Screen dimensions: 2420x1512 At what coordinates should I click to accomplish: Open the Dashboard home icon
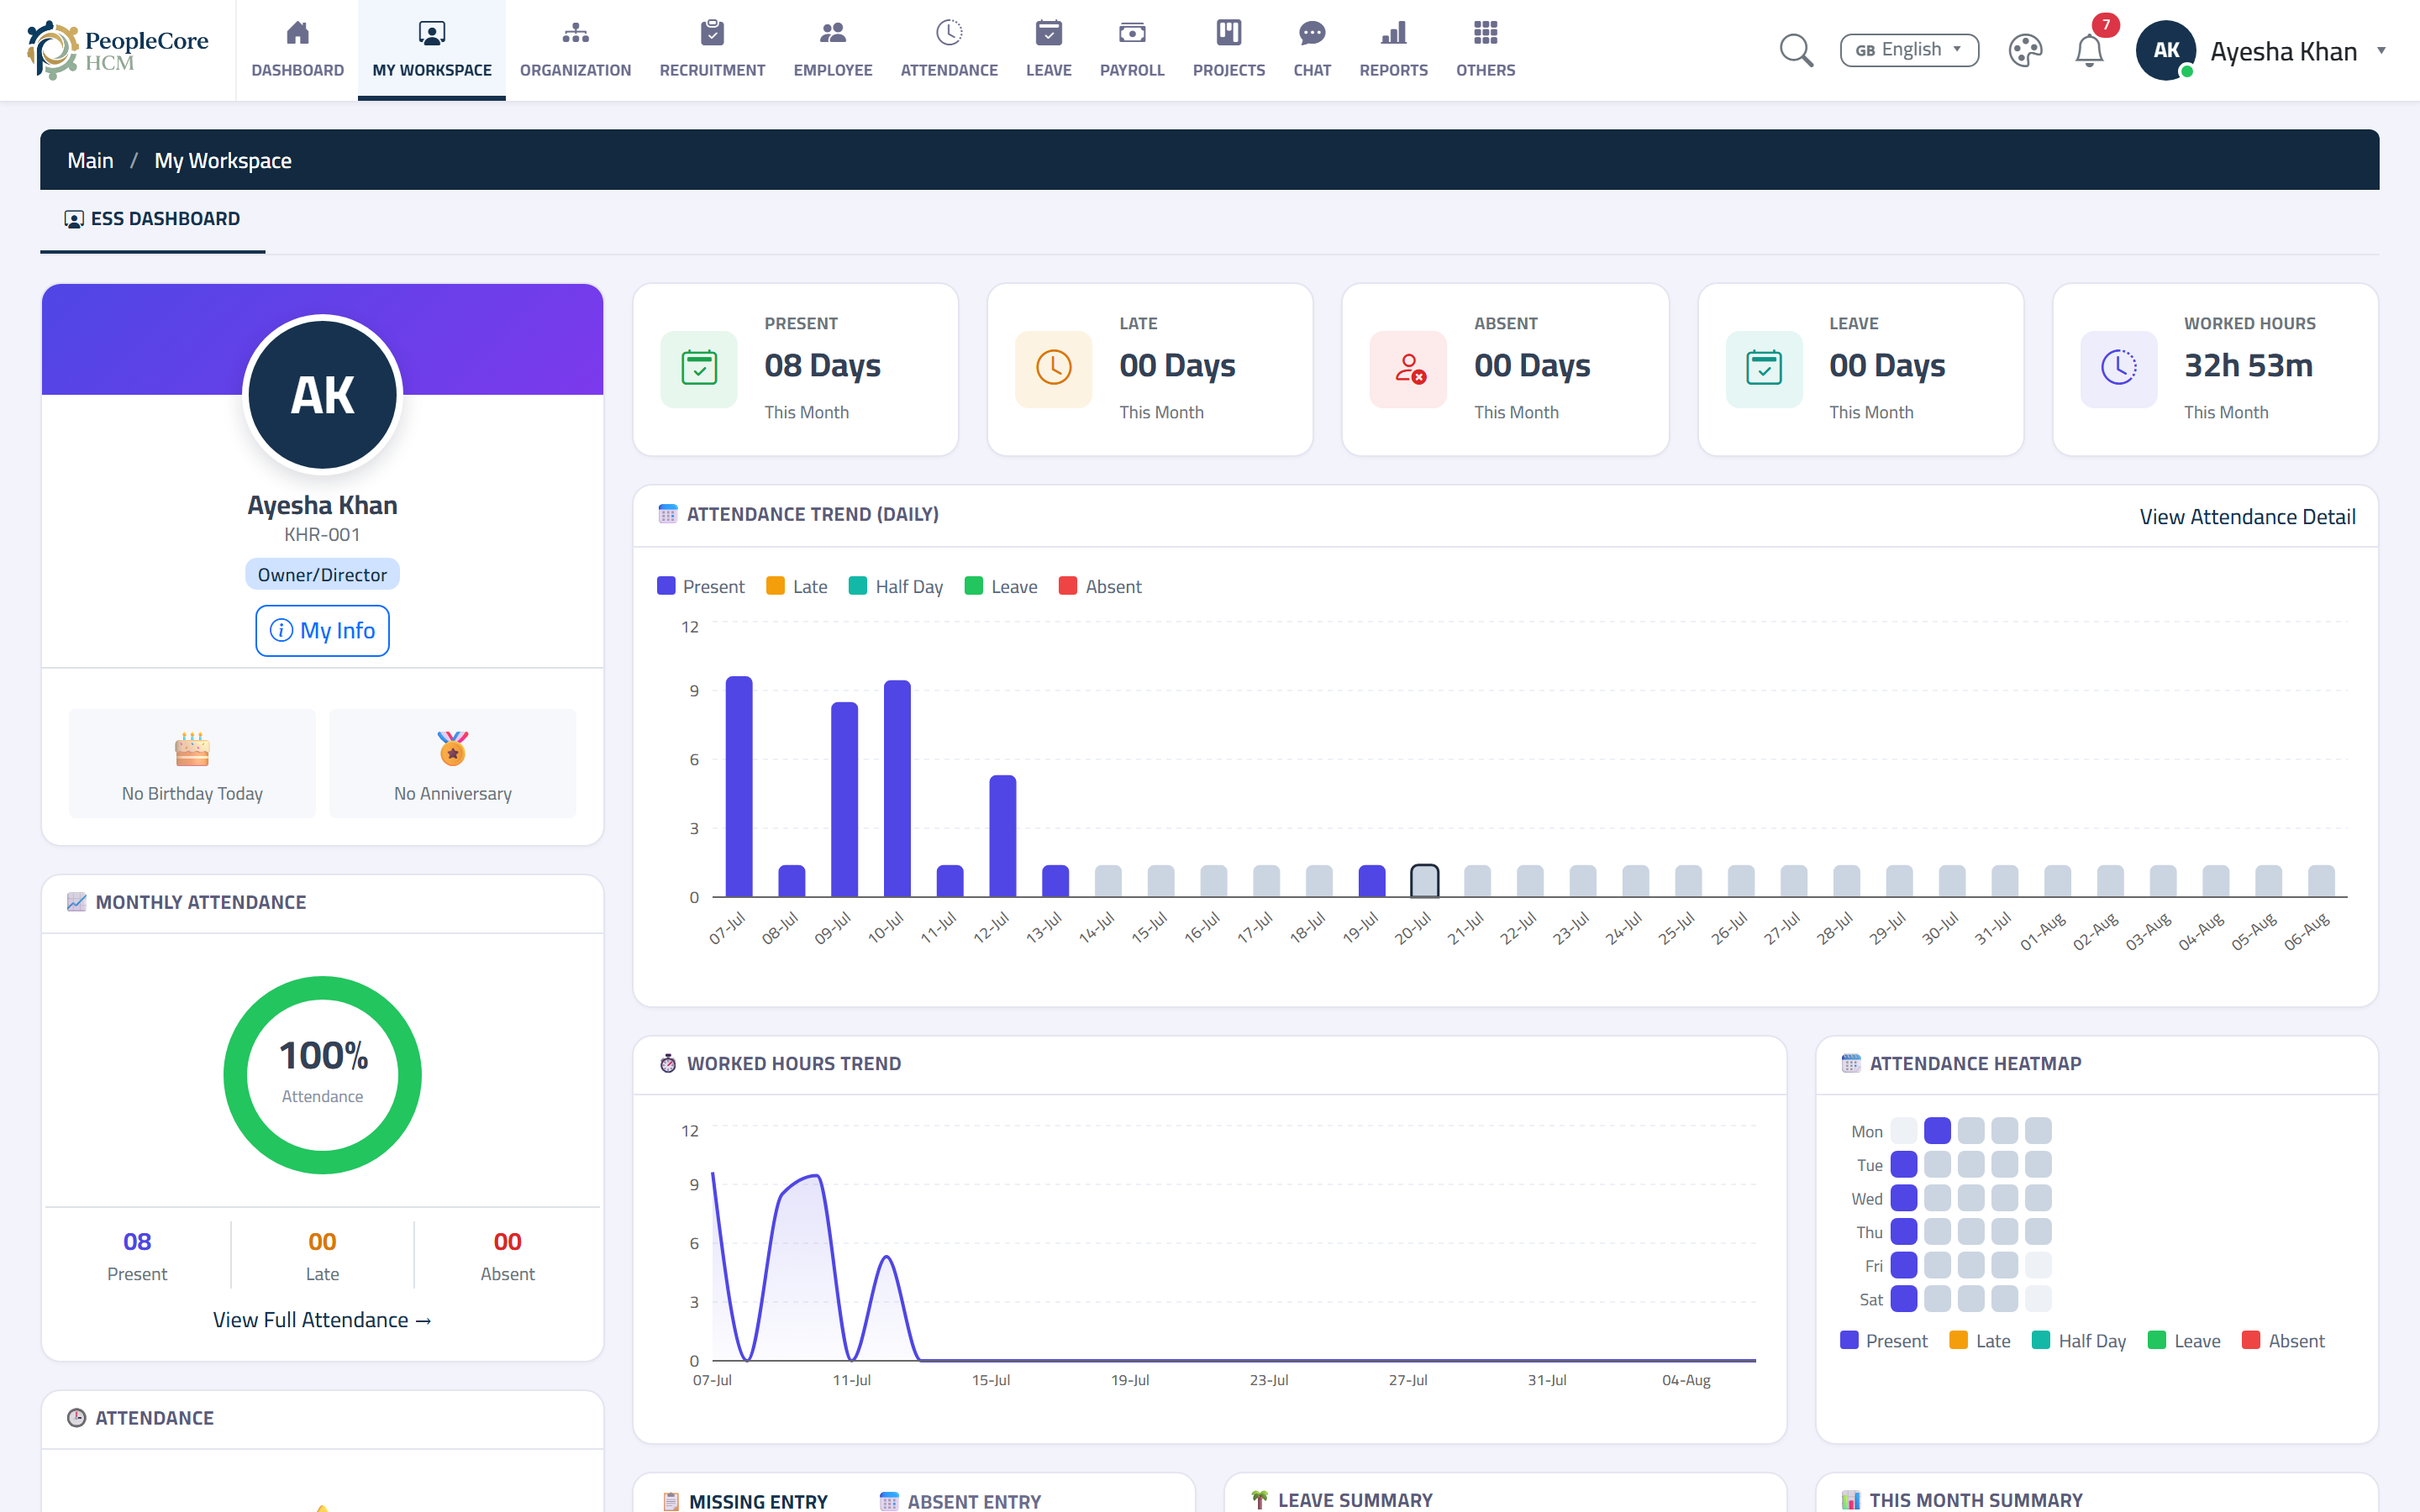point(297,33)
